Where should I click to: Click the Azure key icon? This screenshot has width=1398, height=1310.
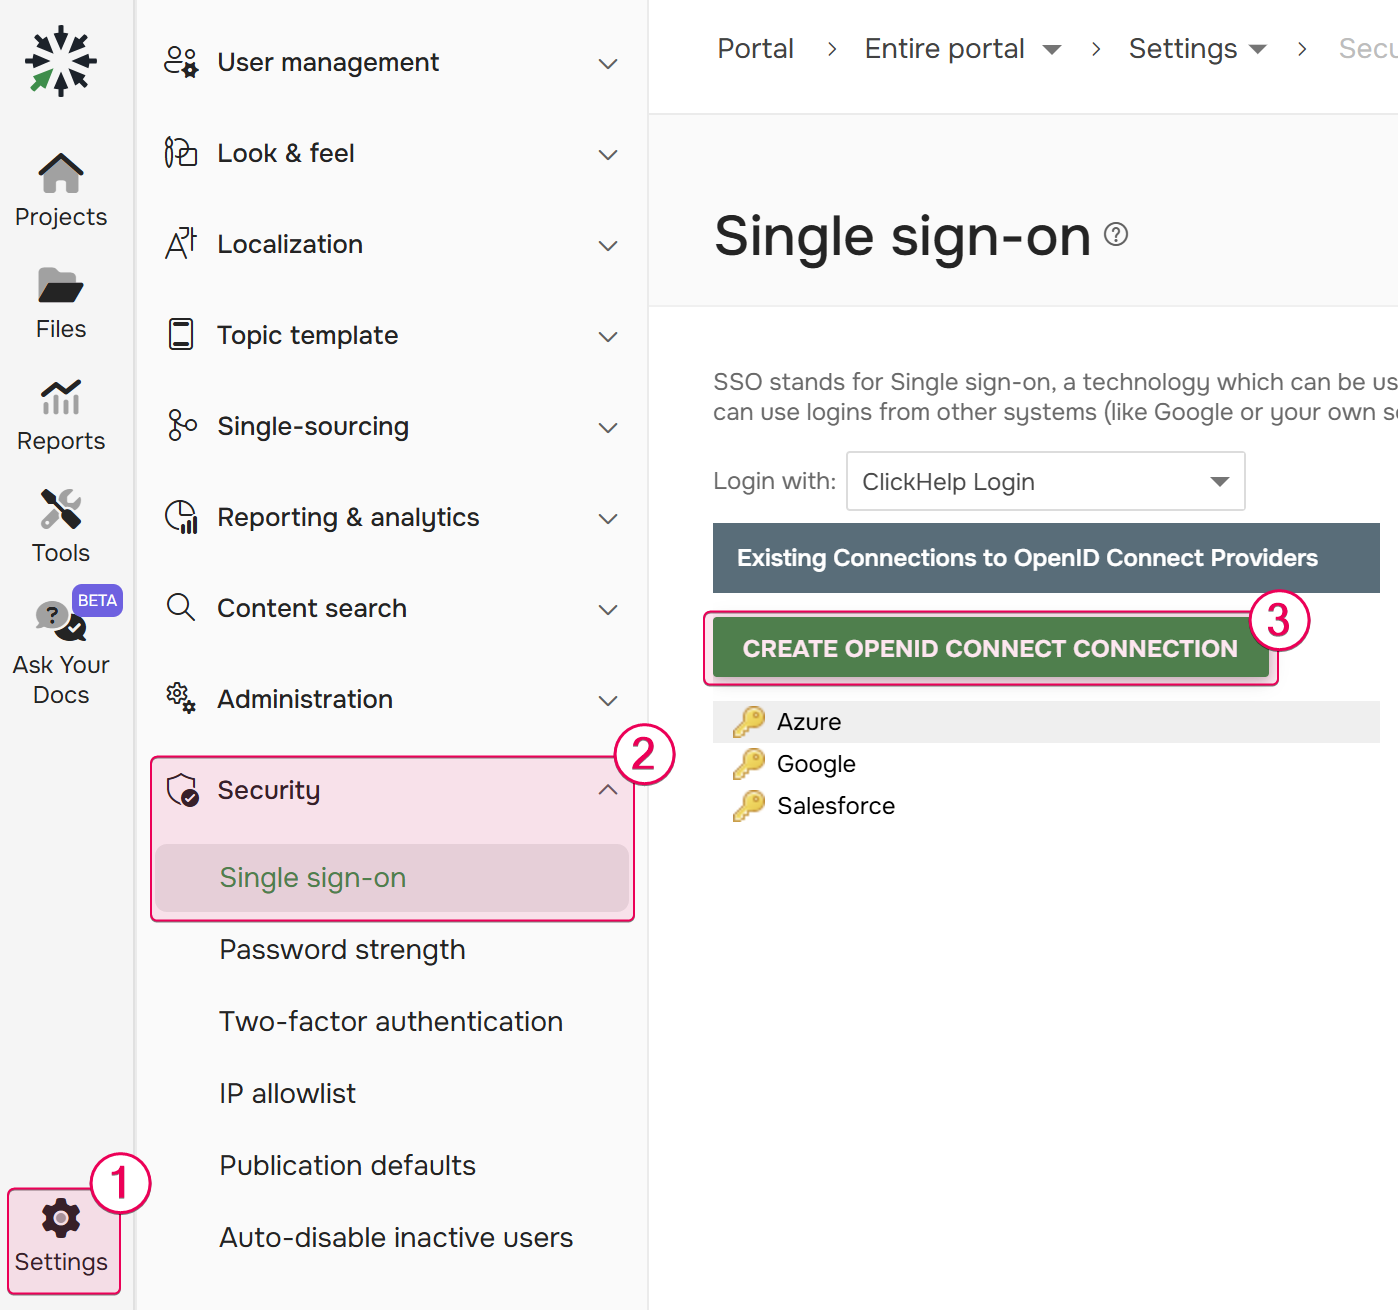tap(745, 721)
